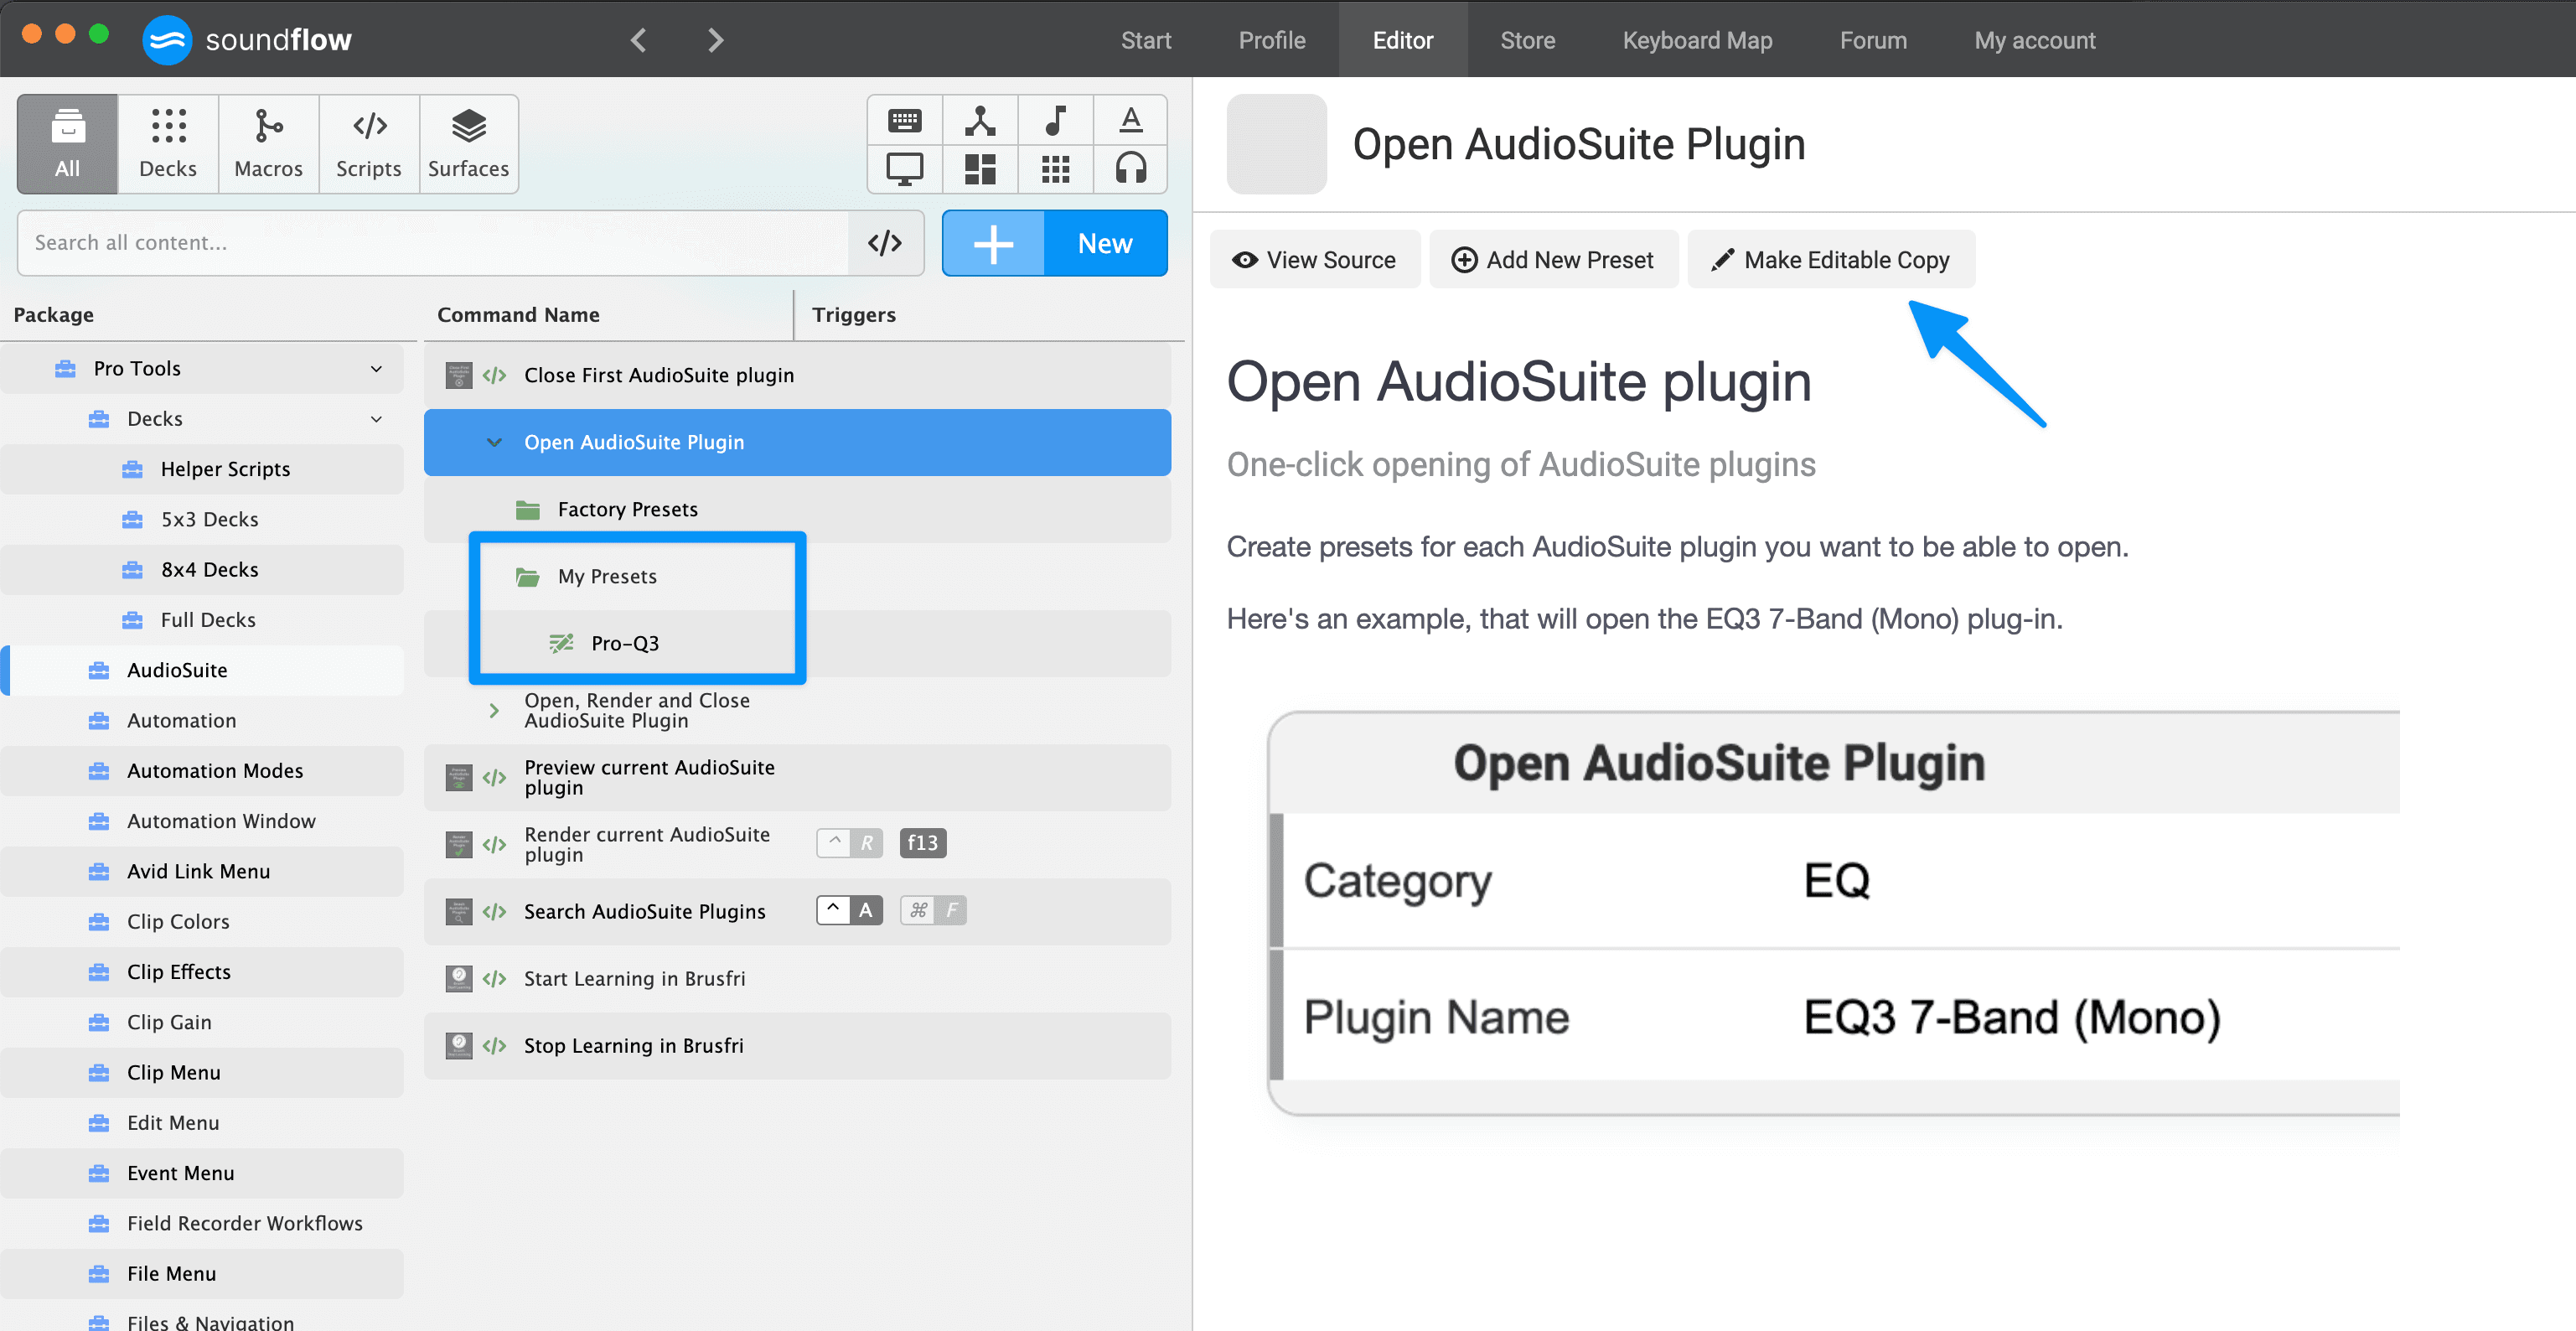
Task: Go back with the left arrow
Action: 638,40
